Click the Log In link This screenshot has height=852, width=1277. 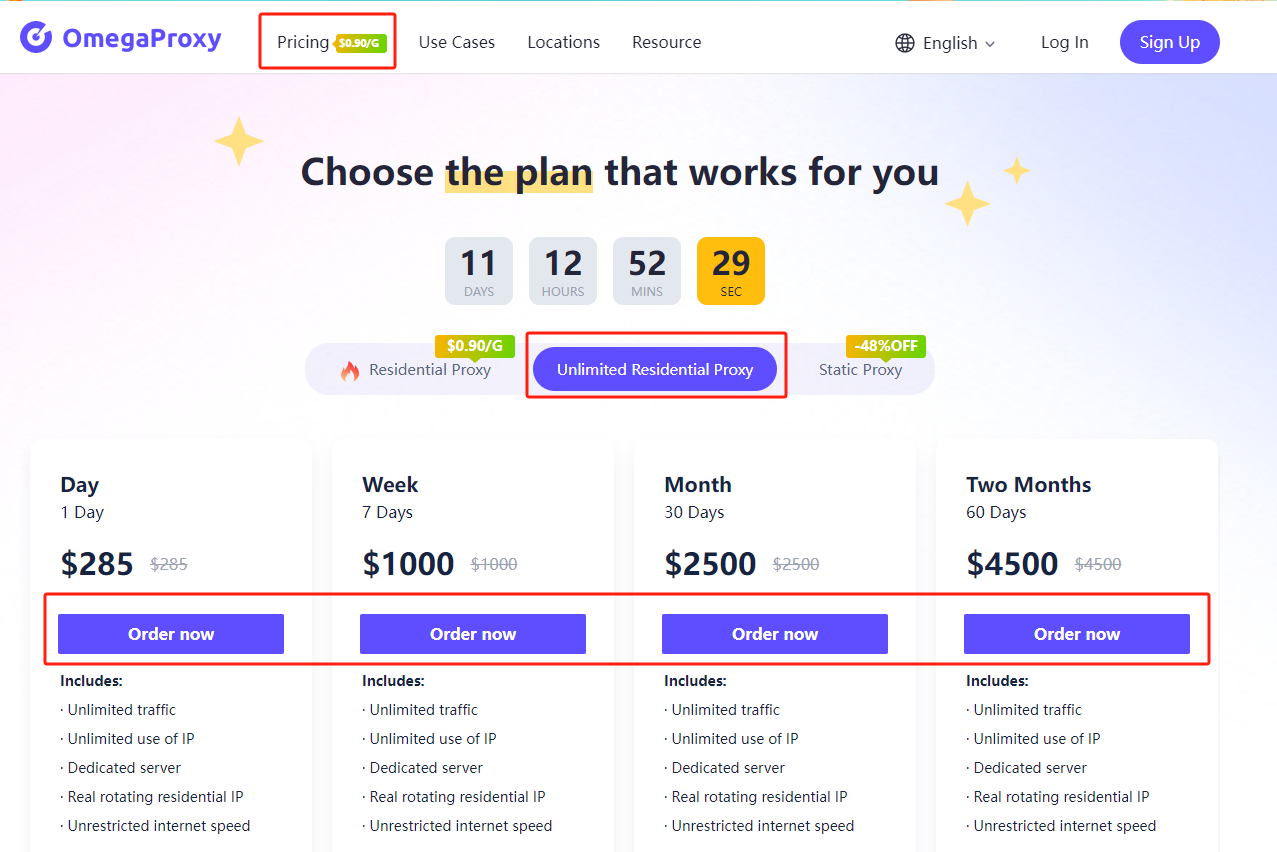(1065, 42)
